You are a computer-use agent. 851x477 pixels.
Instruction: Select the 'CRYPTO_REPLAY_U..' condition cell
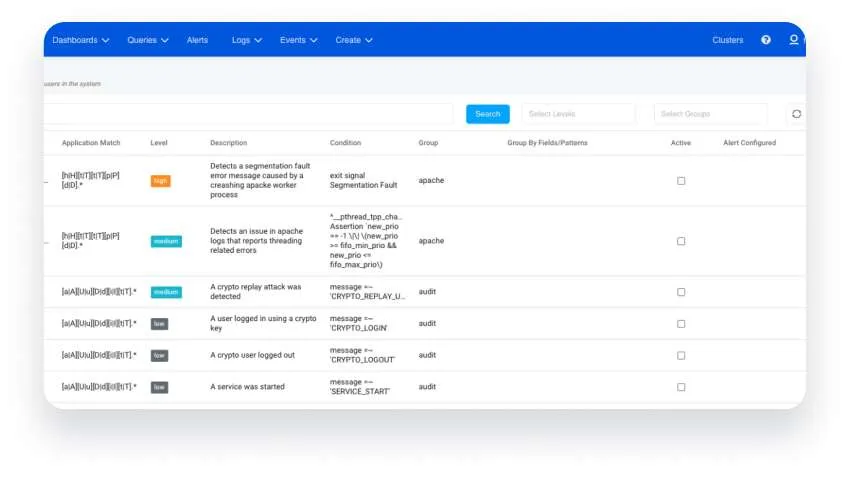click(x=367, y=291)
